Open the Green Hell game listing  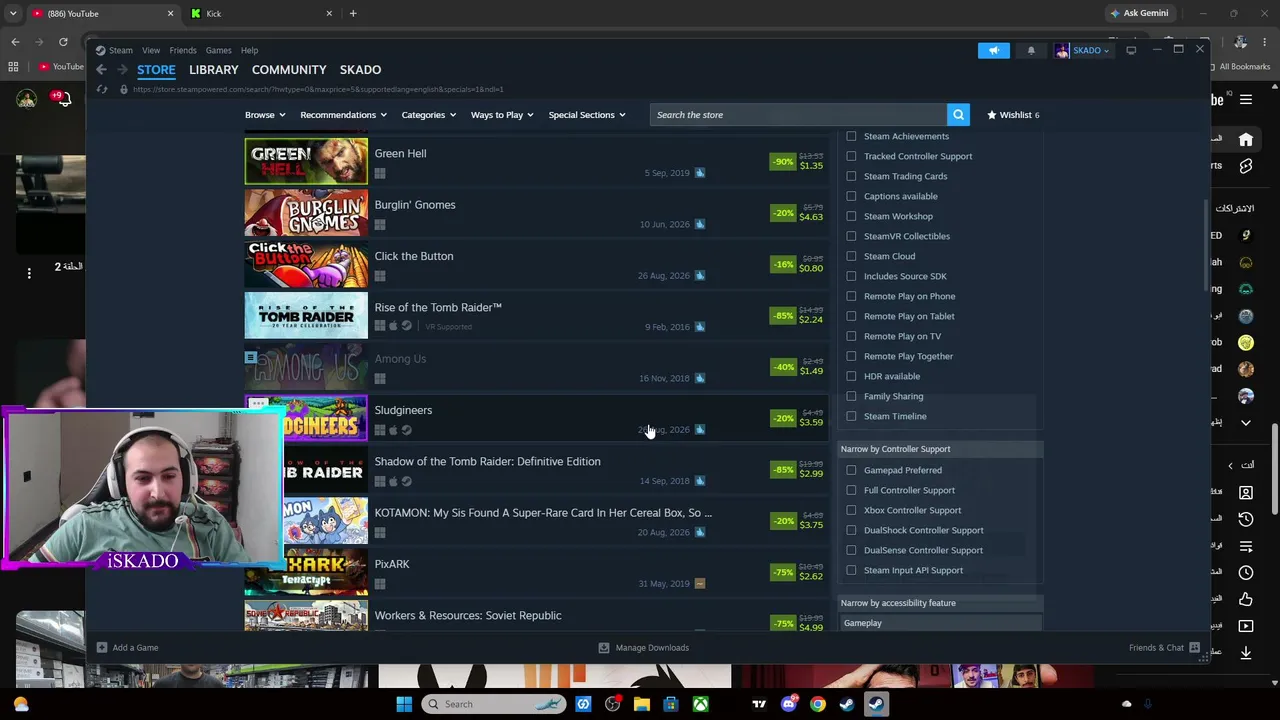(x=536, y=162)
